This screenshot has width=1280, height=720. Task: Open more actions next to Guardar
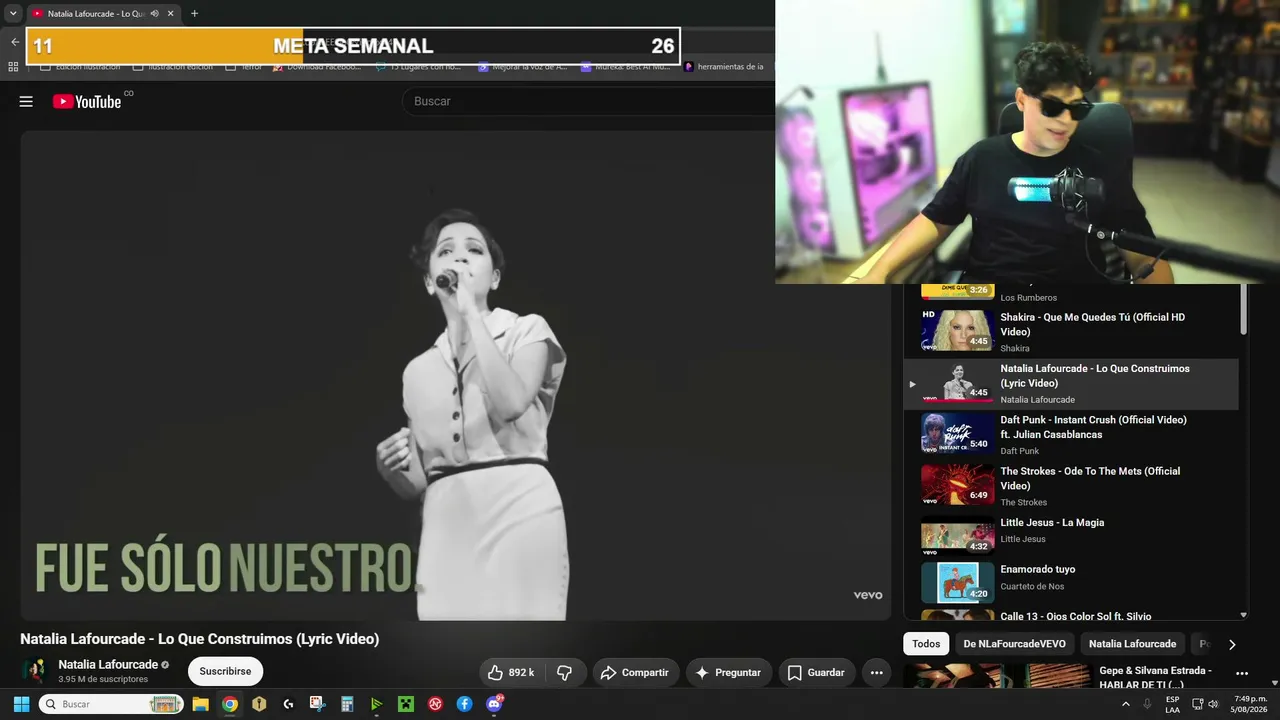(876, 673)
